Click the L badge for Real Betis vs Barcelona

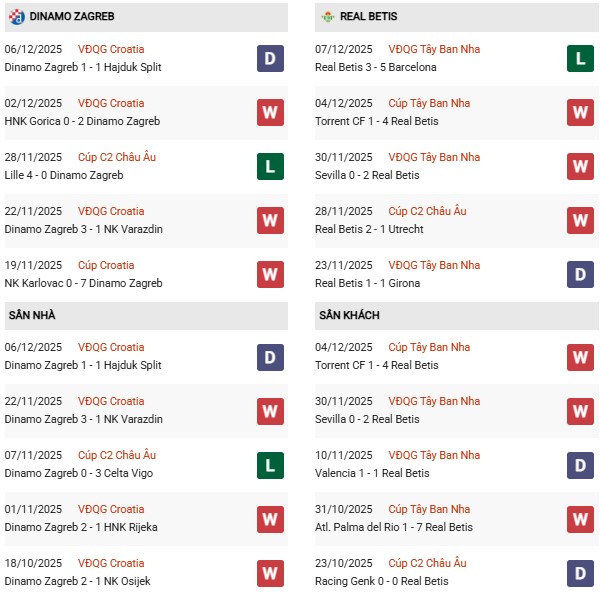(581, 58)
